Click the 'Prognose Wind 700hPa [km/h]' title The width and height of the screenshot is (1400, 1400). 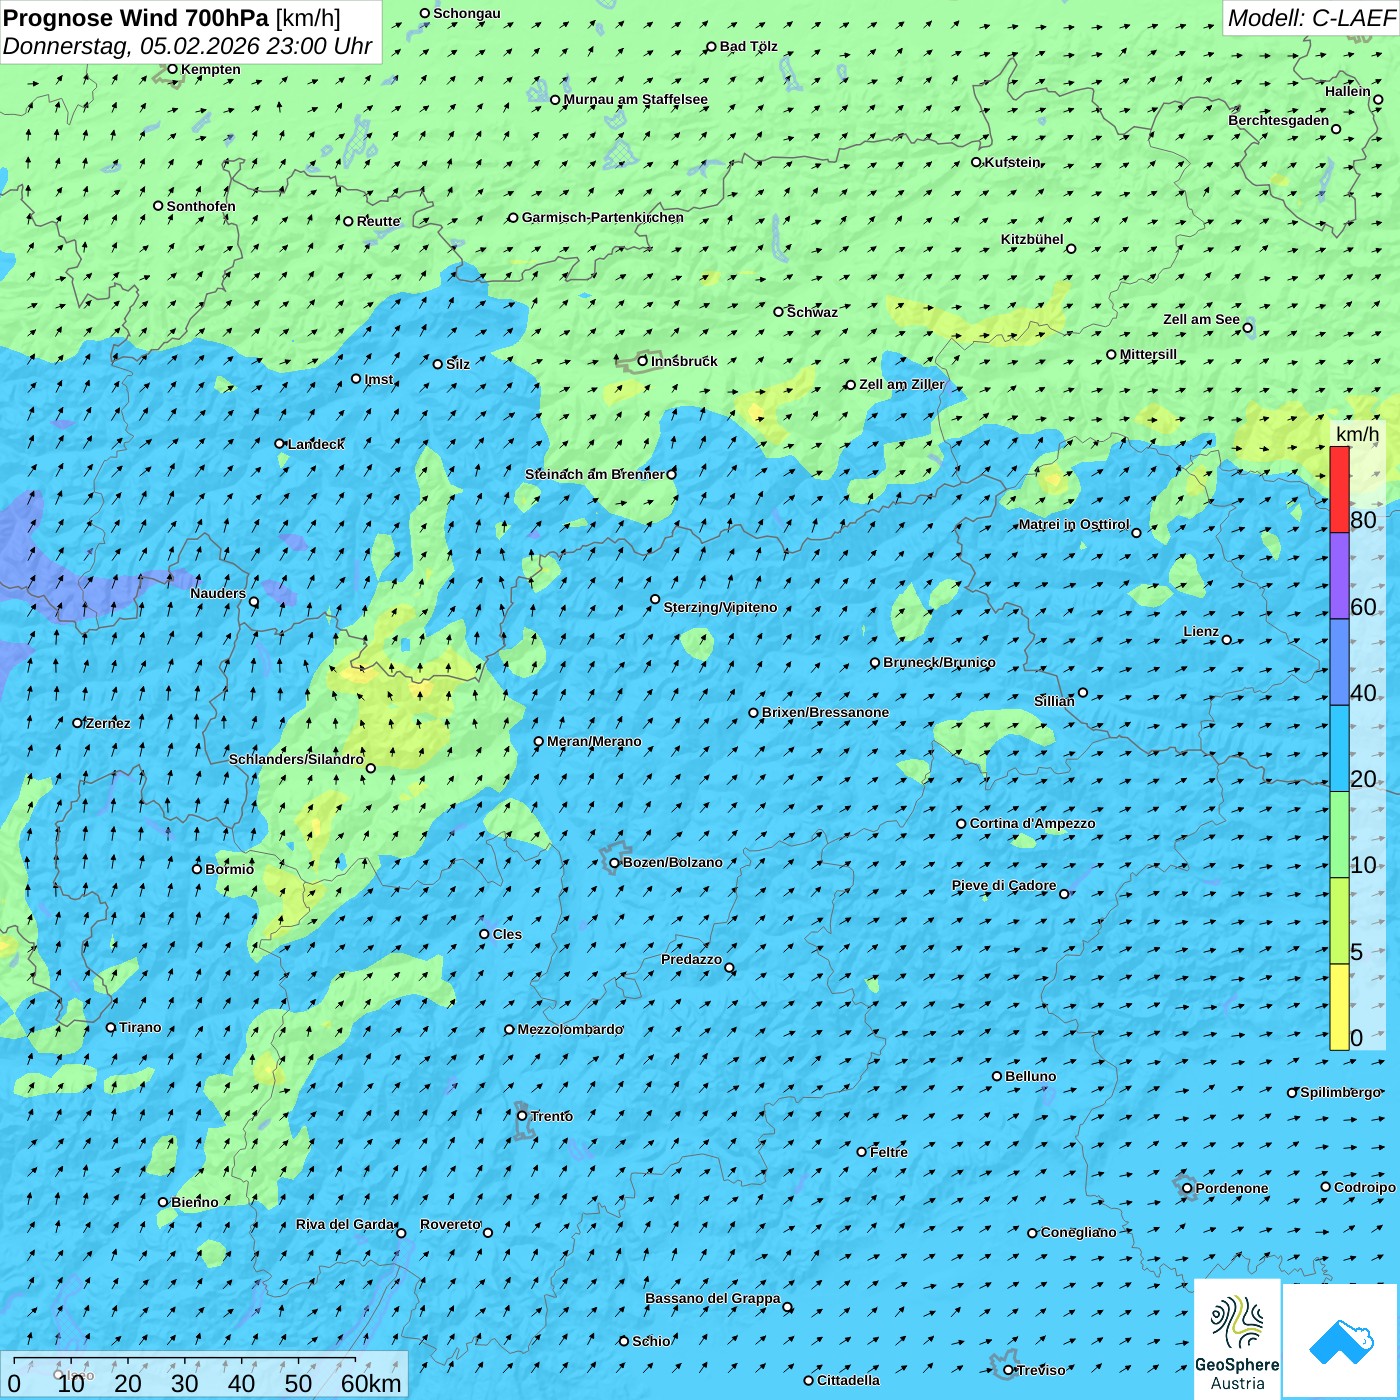click(x=172, y=18)
